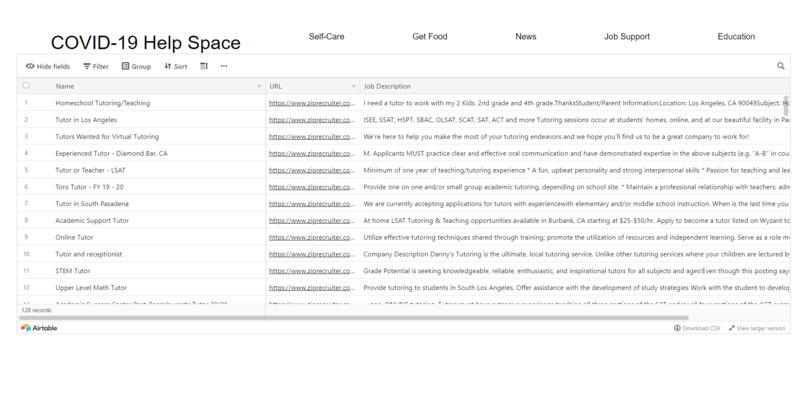Open the Filter options

coord(96,66)
